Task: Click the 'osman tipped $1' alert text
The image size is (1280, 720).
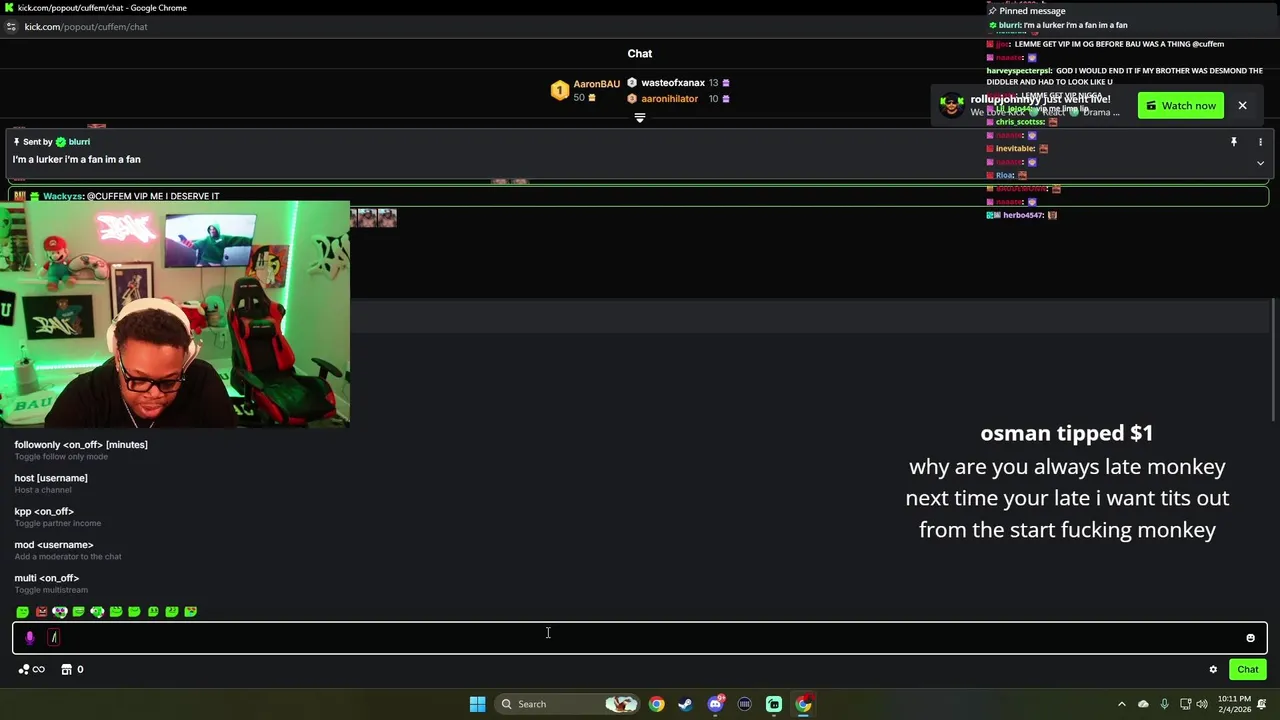Action: pos(1066,433)
